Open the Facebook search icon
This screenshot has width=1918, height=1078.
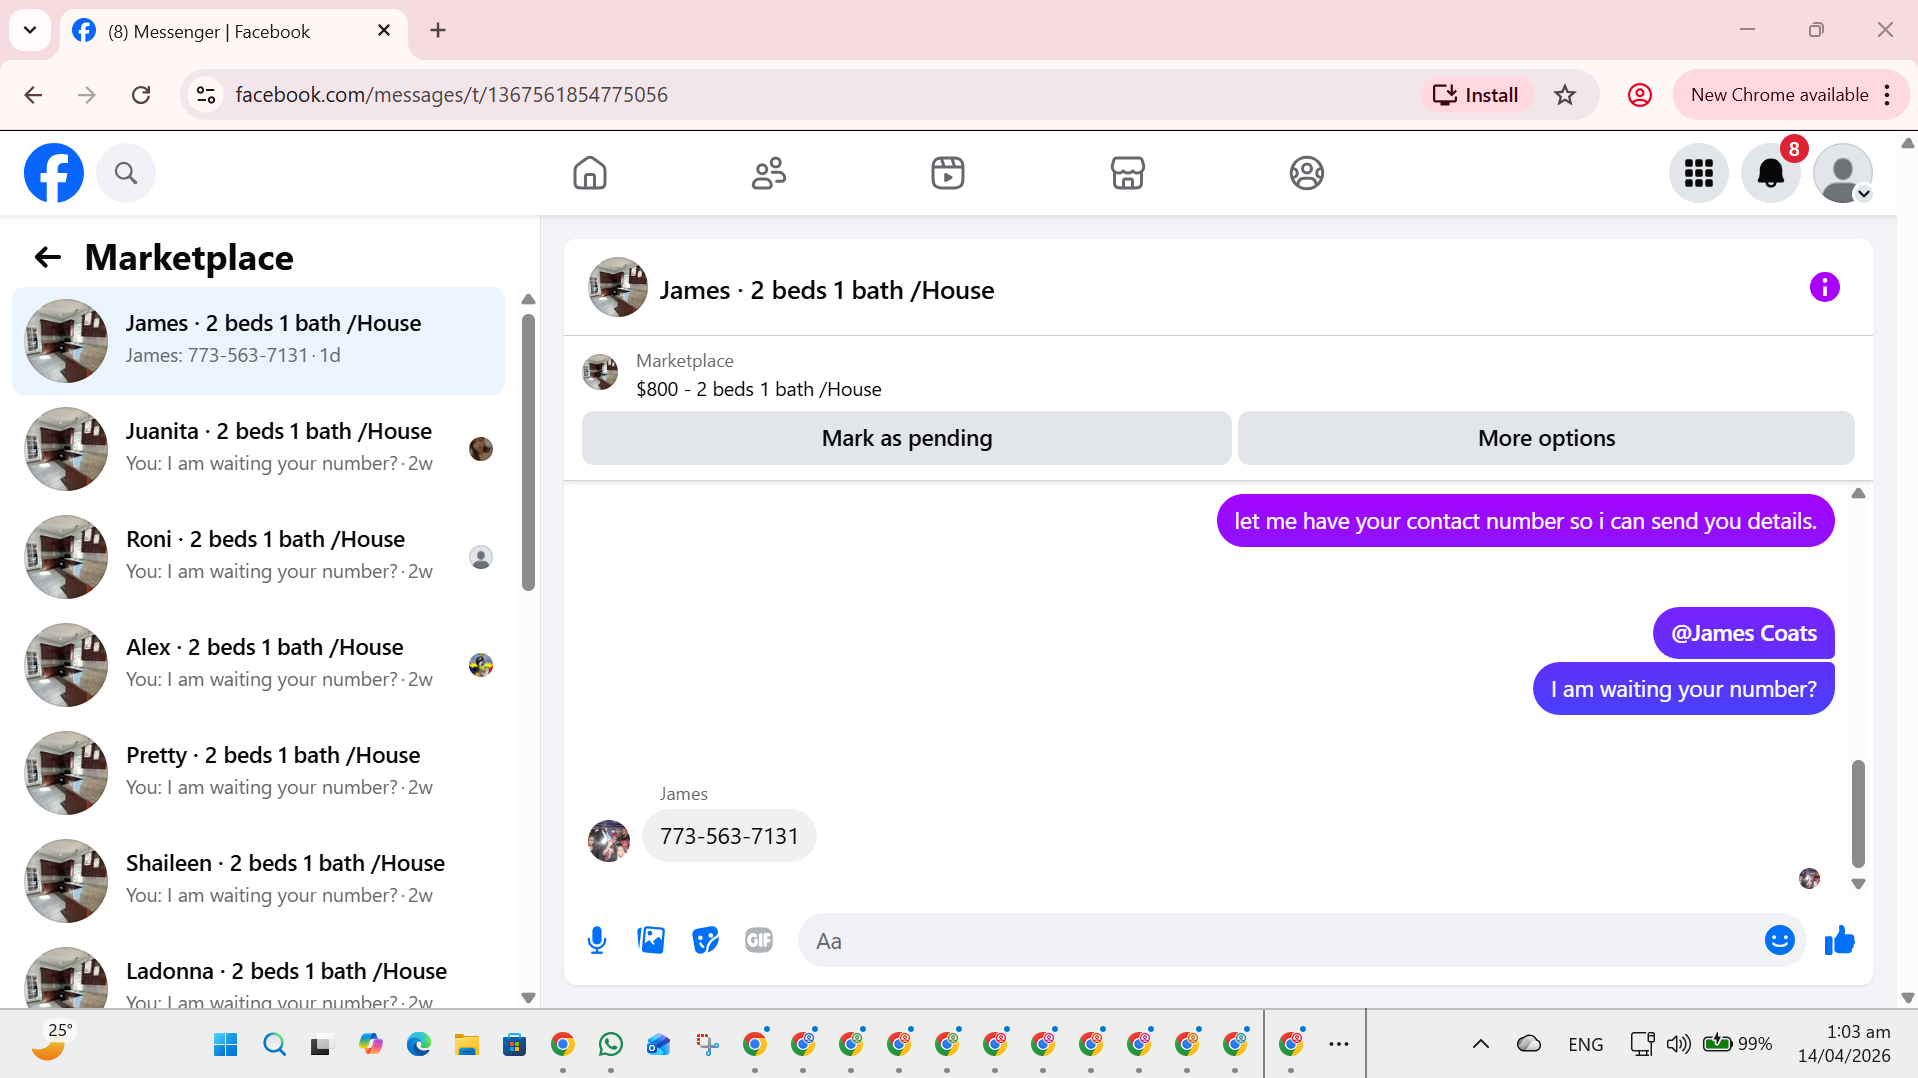pyautogui.click(x=126, y=173)
